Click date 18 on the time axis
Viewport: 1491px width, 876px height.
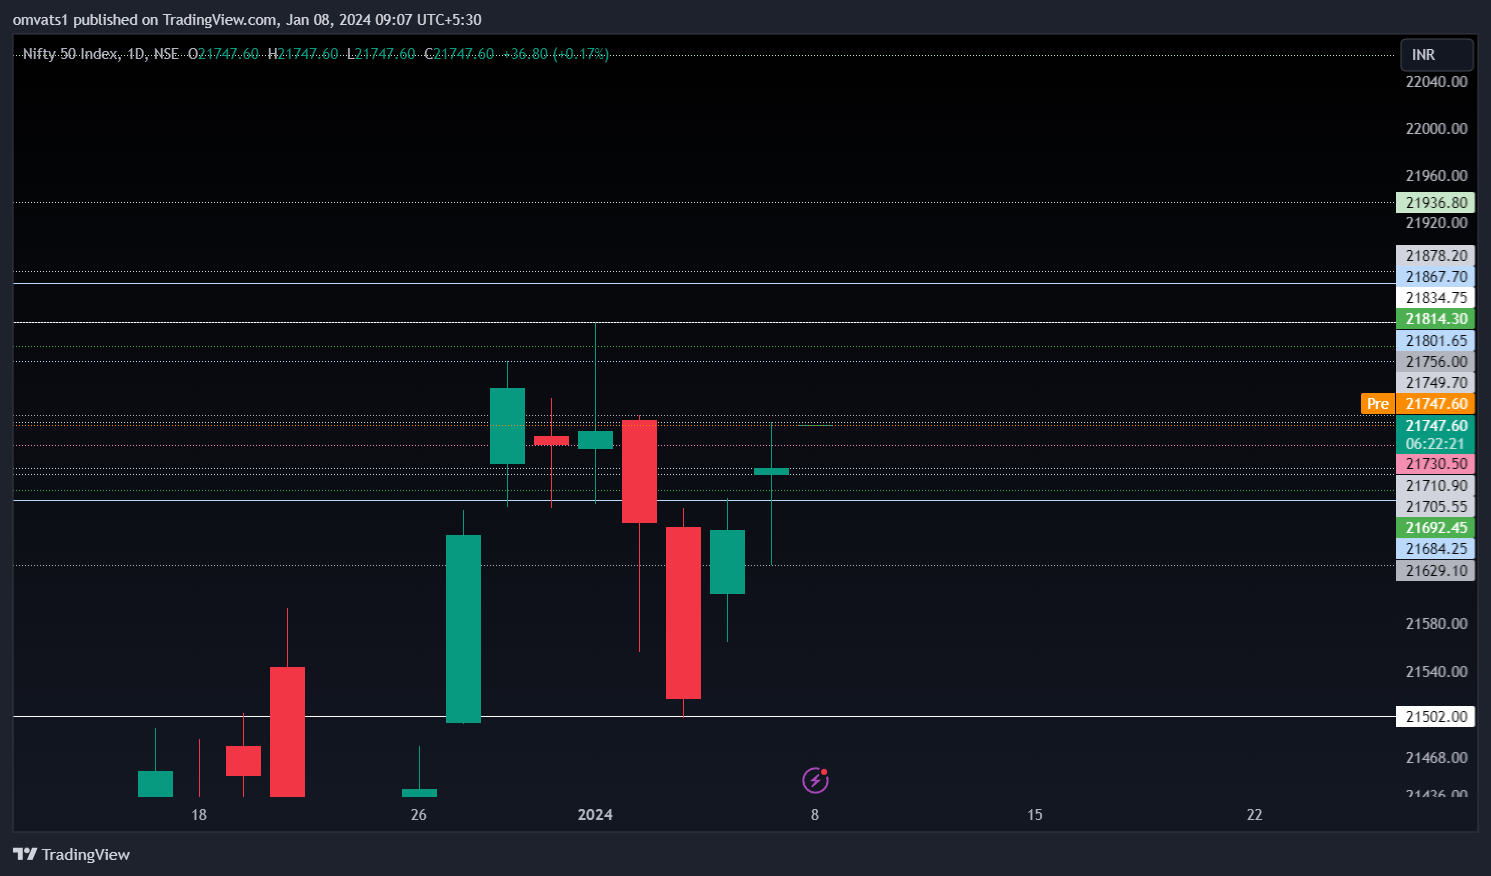coord(199,815)
